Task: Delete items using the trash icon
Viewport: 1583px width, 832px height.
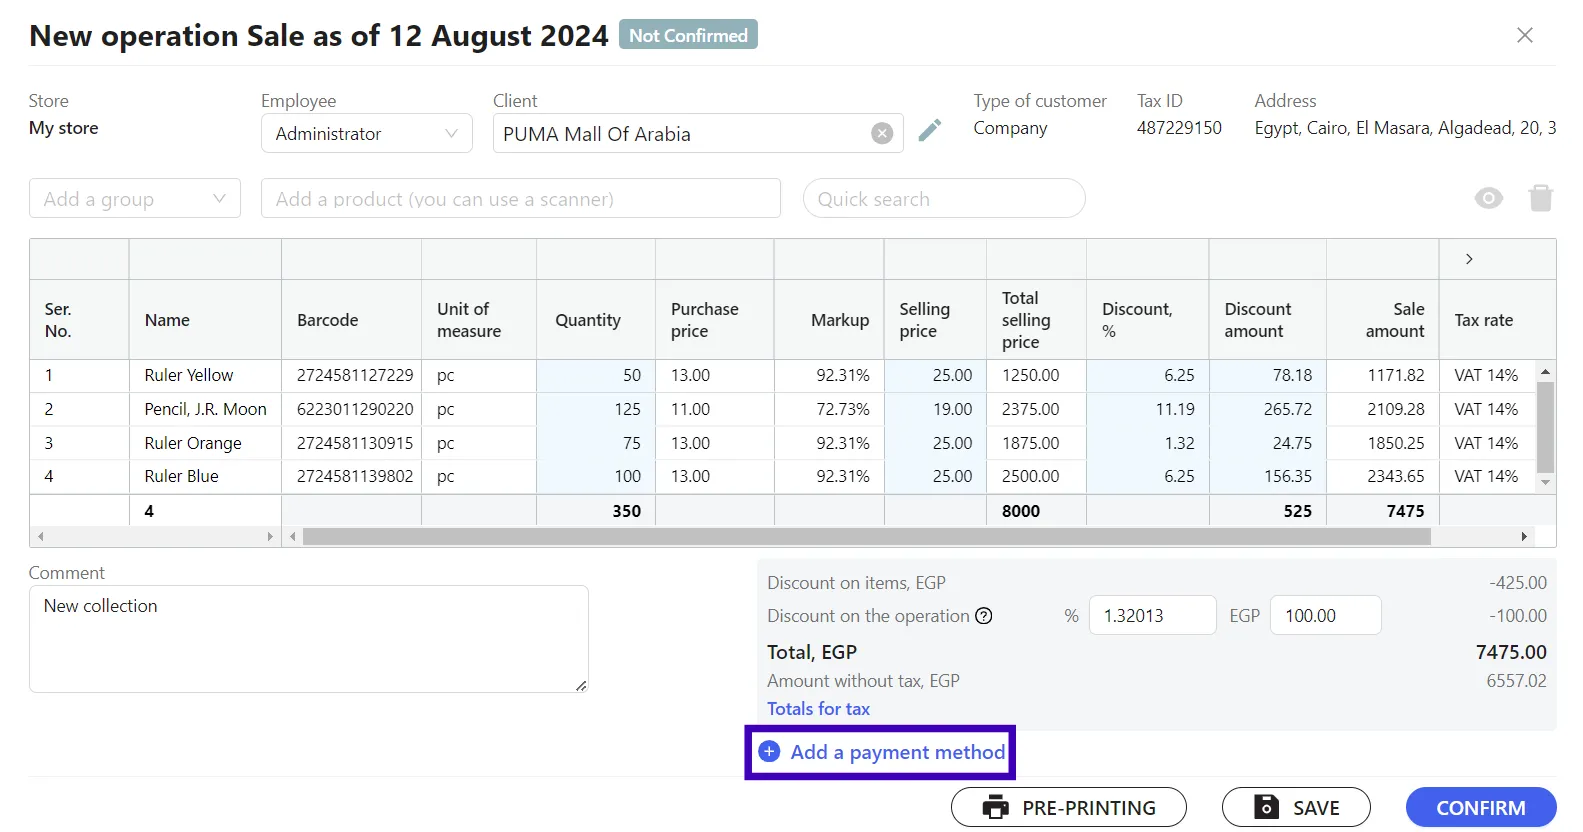Action: pyautogui.click(x=1540, y=198)
